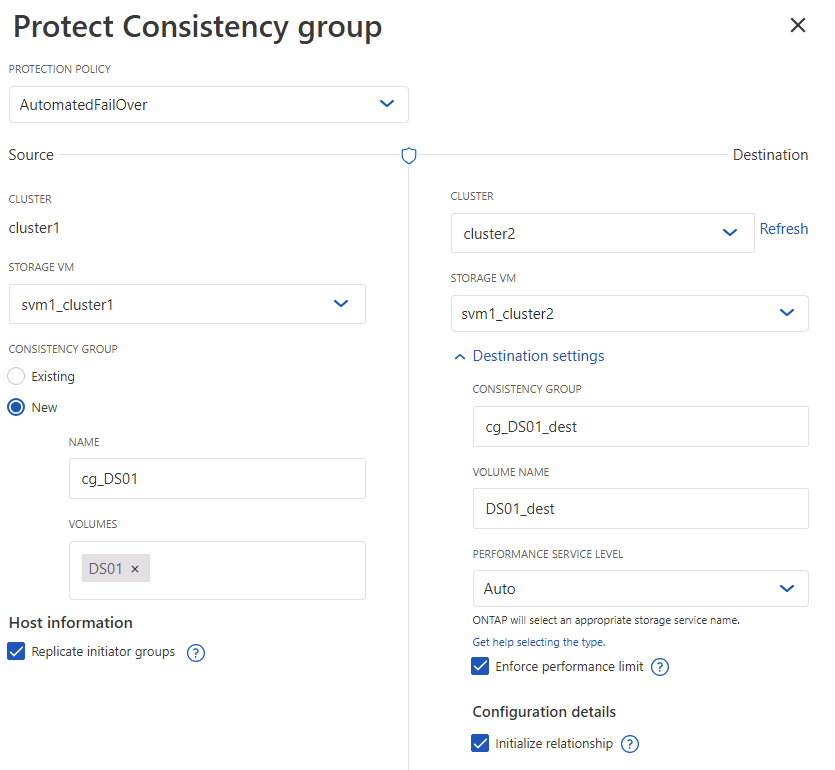The height and width of the screenshot is (770, 835).
Task: Toggle Initialize relationship checkbox
Action: point(481,743)
